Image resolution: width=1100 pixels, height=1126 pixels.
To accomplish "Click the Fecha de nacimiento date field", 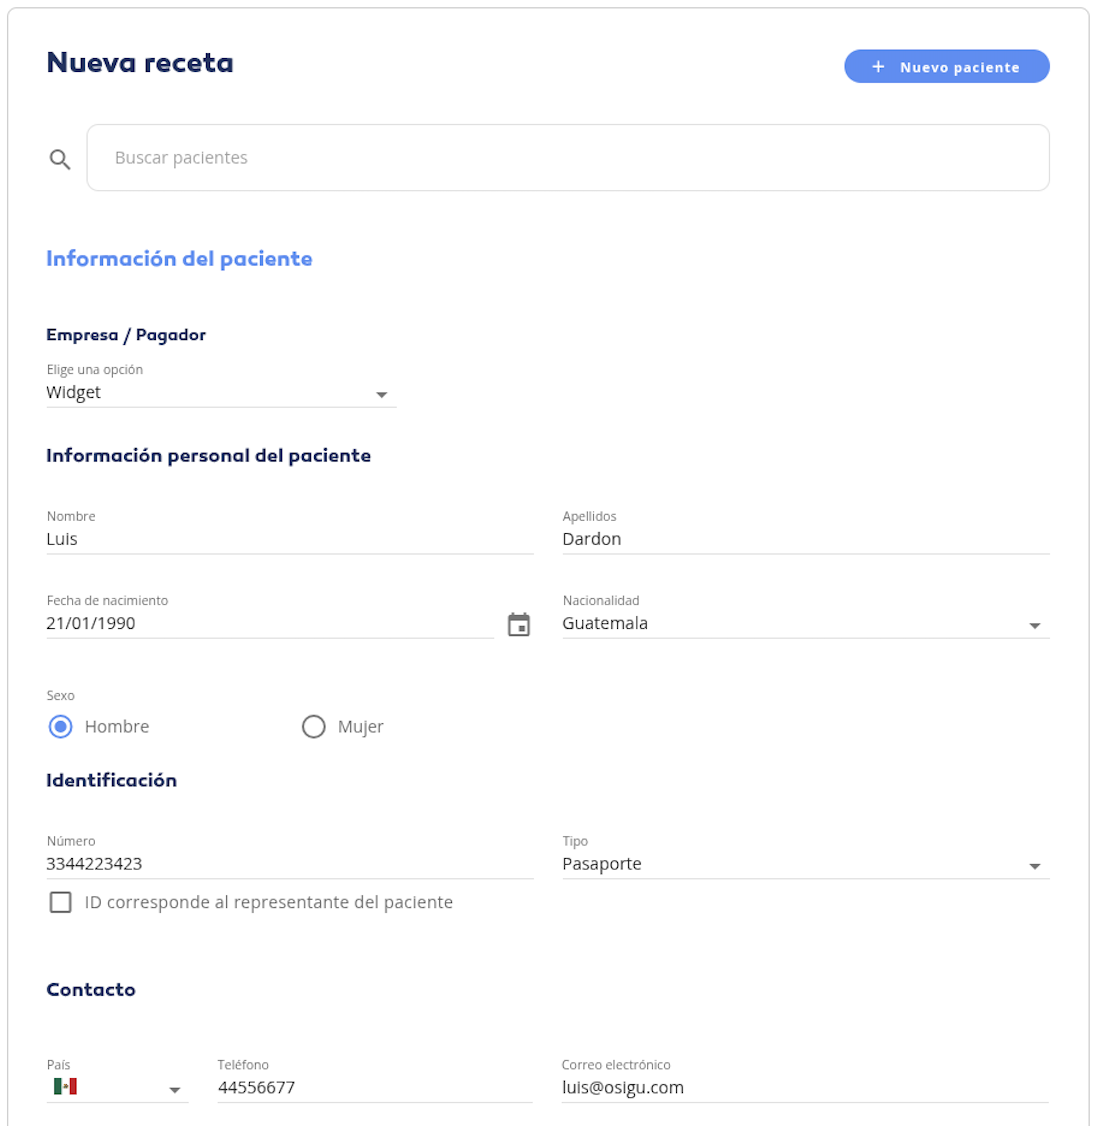I will pos(270,623).
